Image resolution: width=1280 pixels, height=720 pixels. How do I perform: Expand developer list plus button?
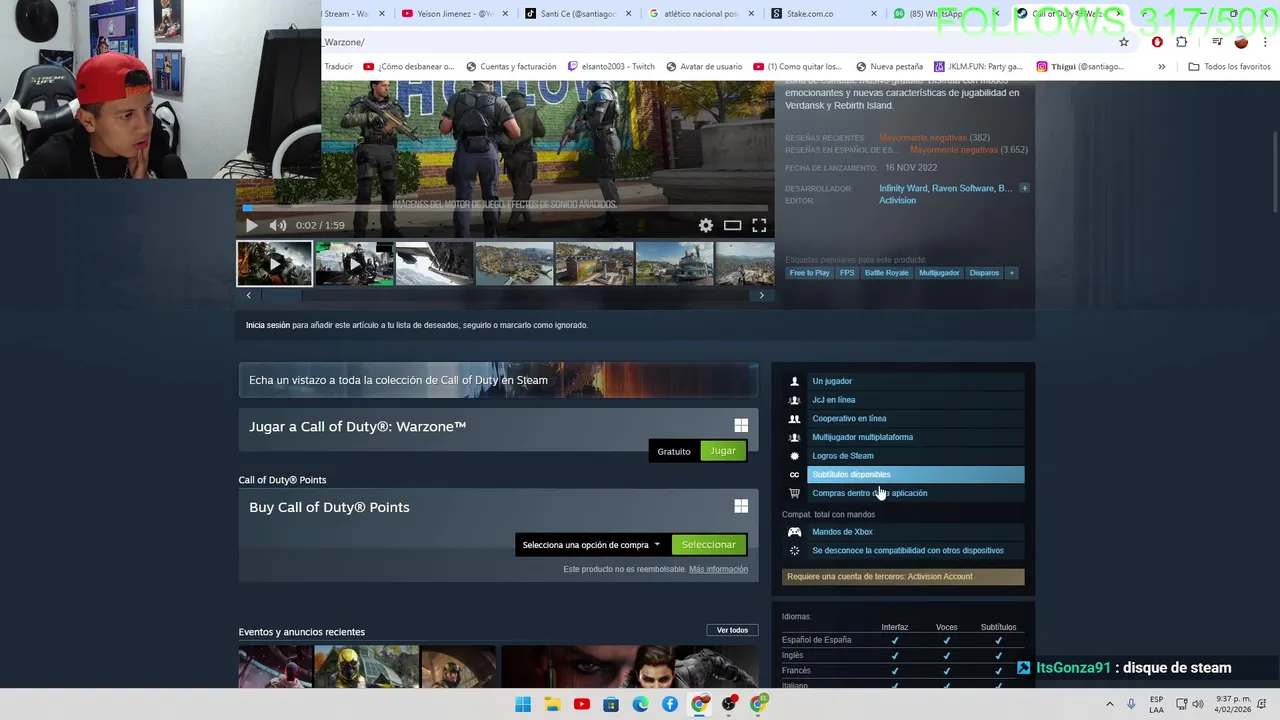point(1024,188)
